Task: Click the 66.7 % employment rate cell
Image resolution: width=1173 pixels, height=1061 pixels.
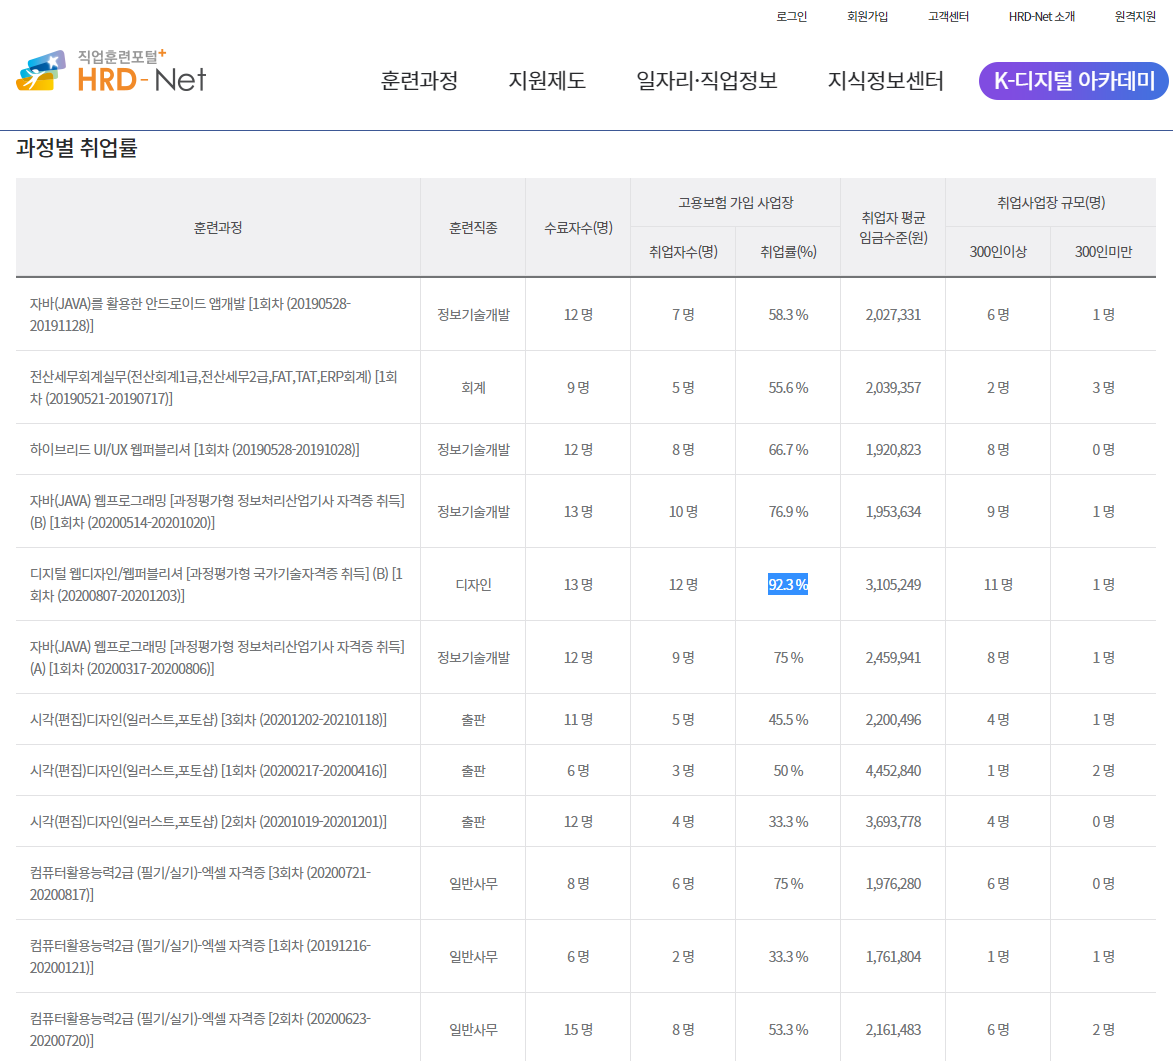Action: pos(788,450)
